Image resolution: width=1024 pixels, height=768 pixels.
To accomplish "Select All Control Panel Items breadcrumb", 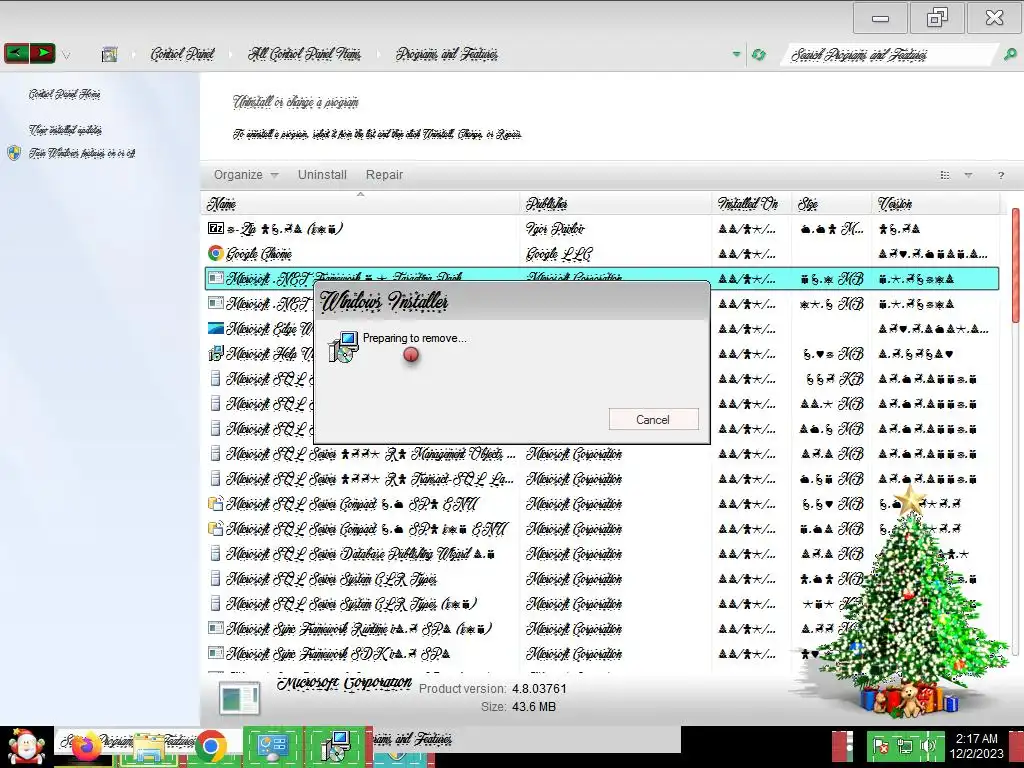I will coord(304,54).
